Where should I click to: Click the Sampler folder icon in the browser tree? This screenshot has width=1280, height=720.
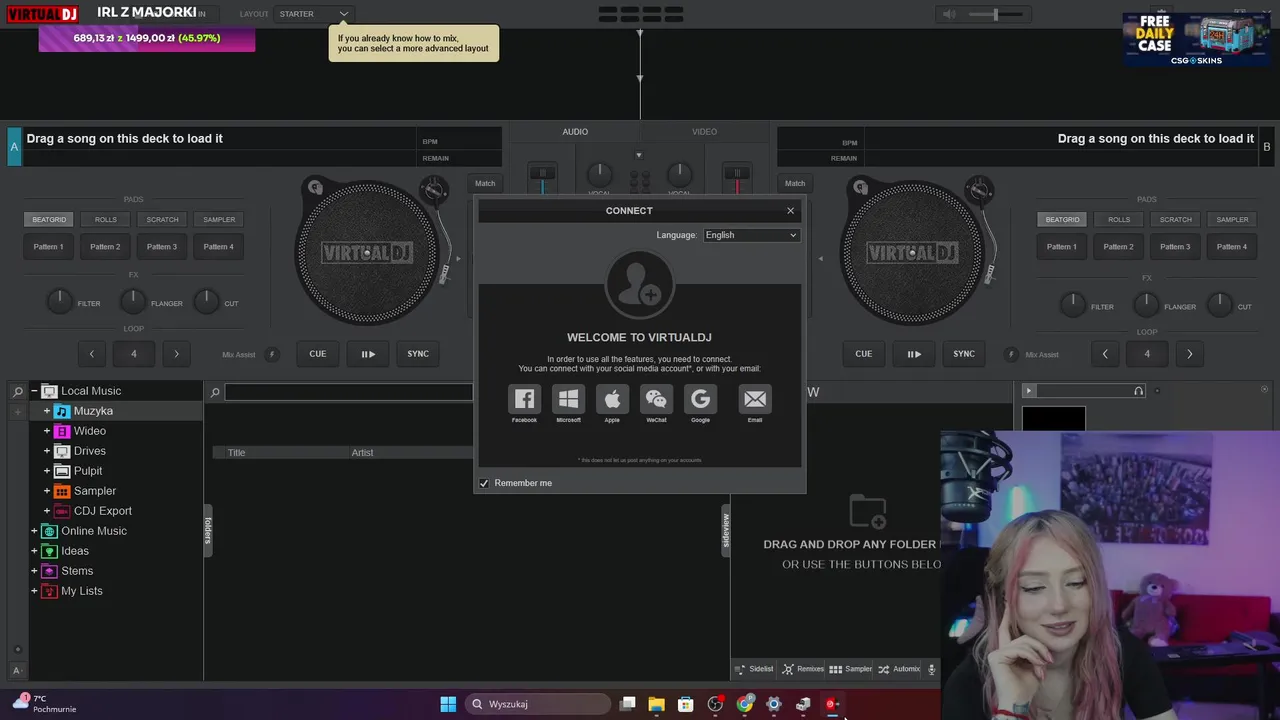point(62,491)
